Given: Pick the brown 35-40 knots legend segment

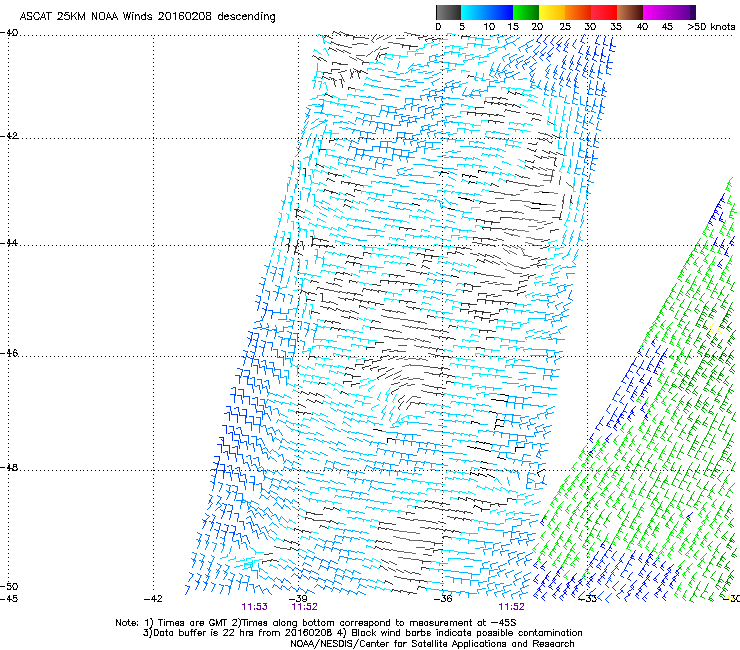Looking at the screenshot, I should (630, 12).
